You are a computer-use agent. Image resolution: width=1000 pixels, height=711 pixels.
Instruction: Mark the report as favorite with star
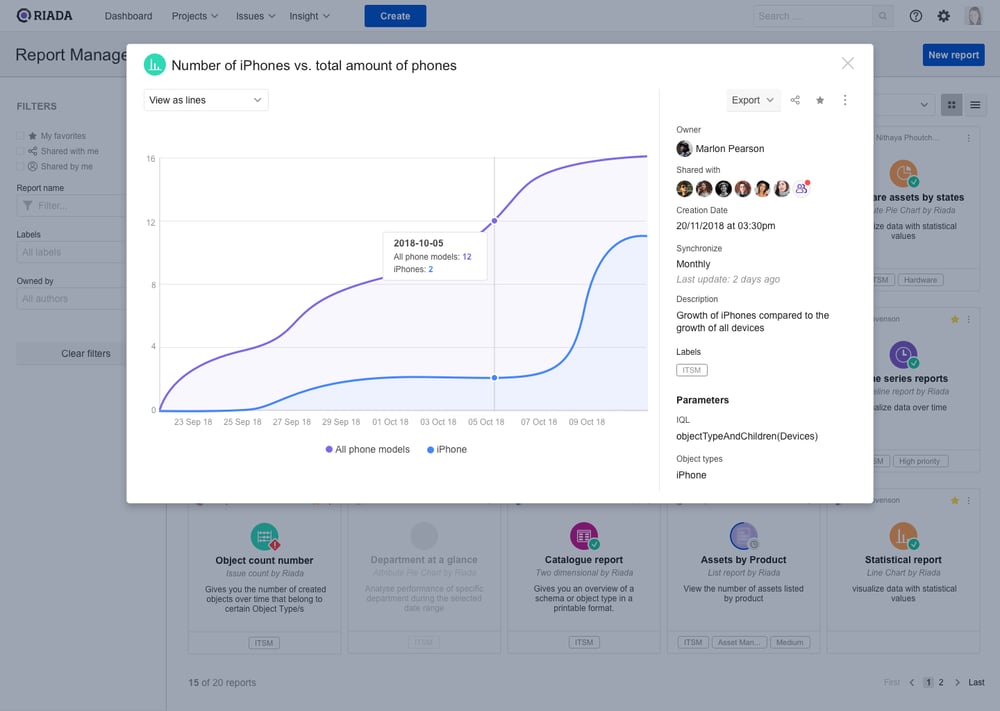coord(820,100)
